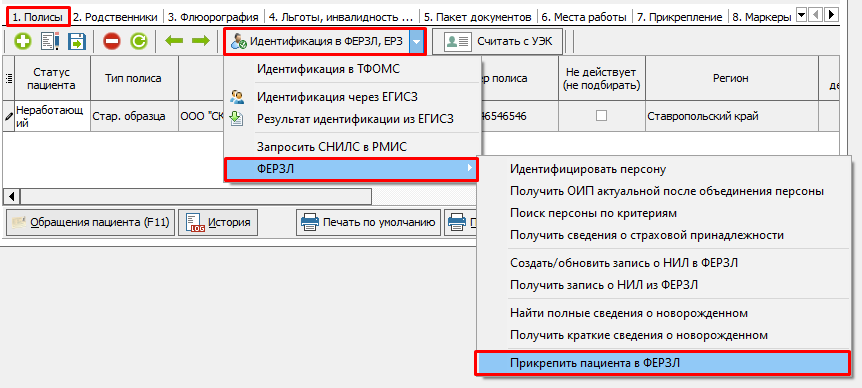Open the '2. Родственники' tab

coord(115,17)
